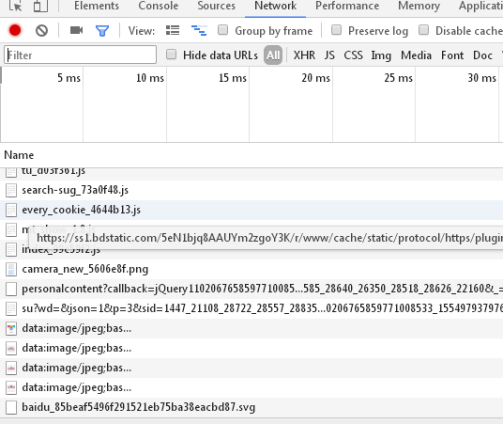Viewport: 504px width, 424px height.
Task: Select the inspect element cursor icon
Action: coord(15,6)
